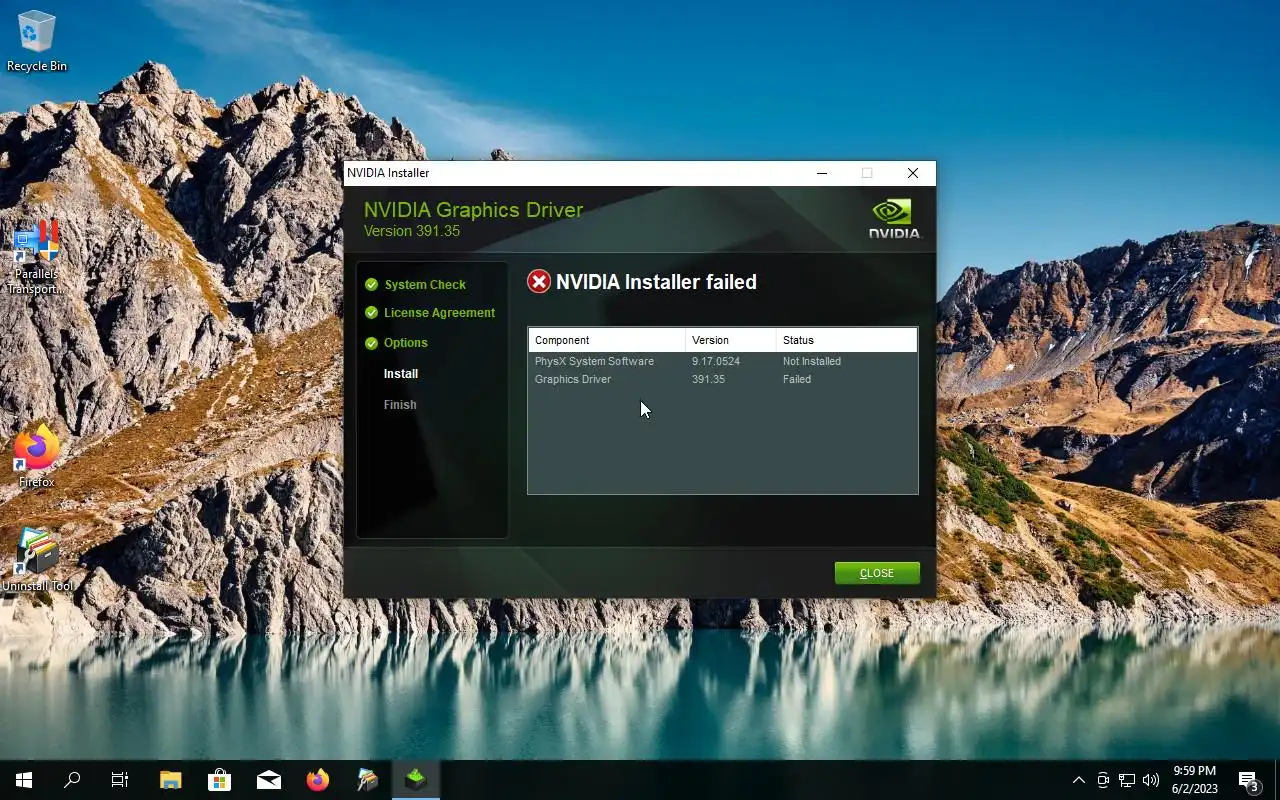Click the NVIDIA Graphics Driver title text
The height and width of the screenshot is (800, 1280).
473,210
